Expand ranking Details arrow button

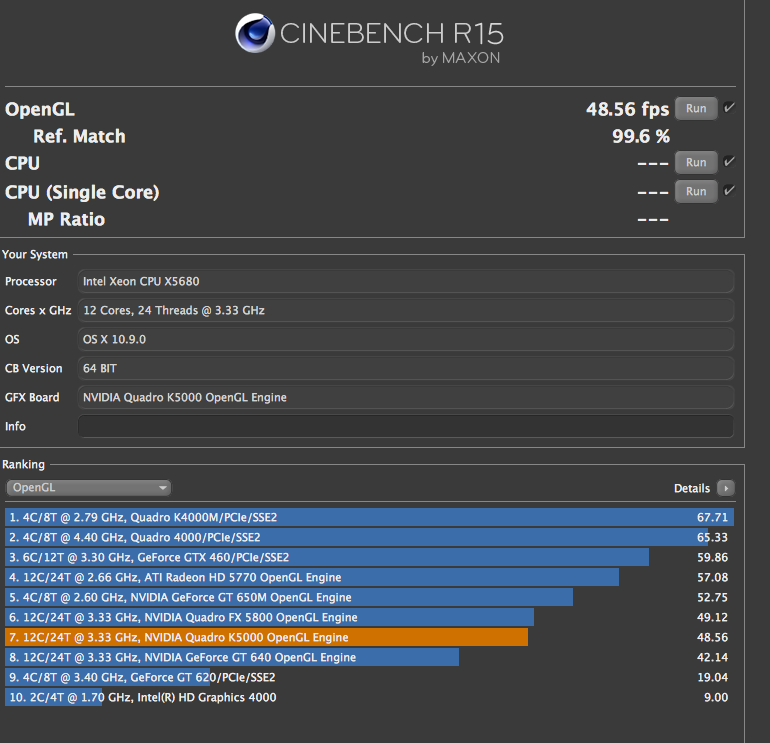coord(726,488)
